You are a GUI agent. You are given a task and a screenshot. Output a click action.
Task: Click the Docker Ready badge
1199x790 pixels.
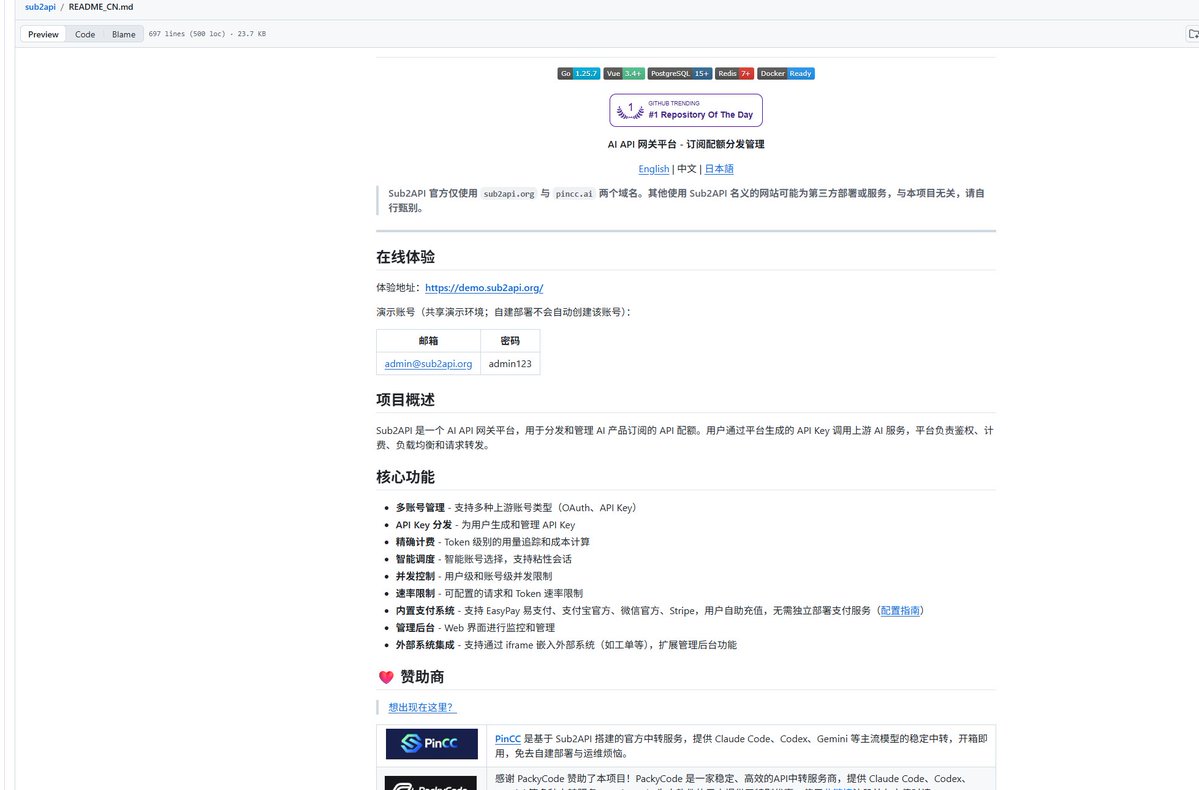tap(786, 73)
